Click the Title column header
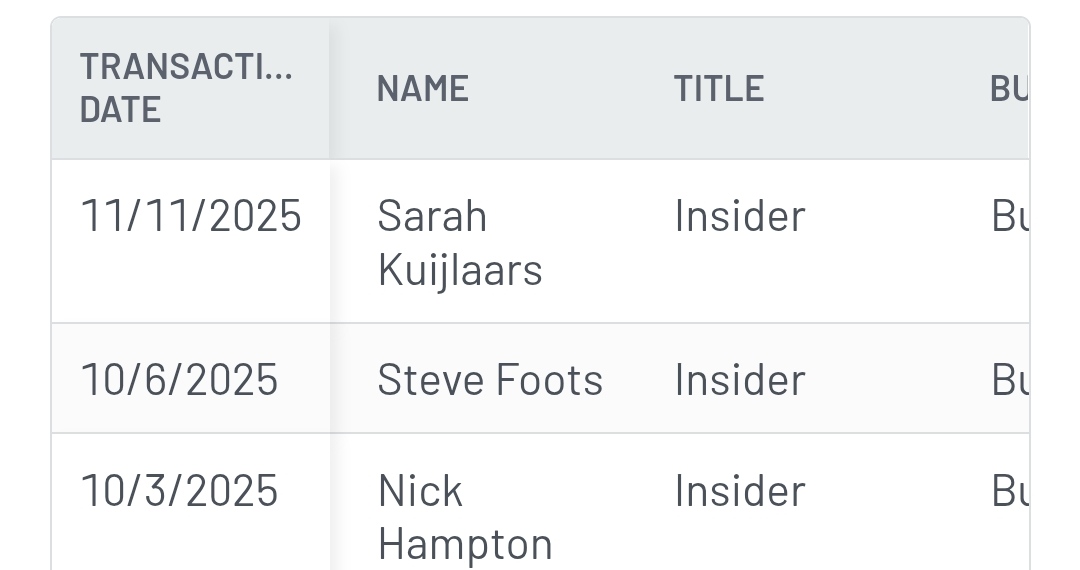 [719, 89]
